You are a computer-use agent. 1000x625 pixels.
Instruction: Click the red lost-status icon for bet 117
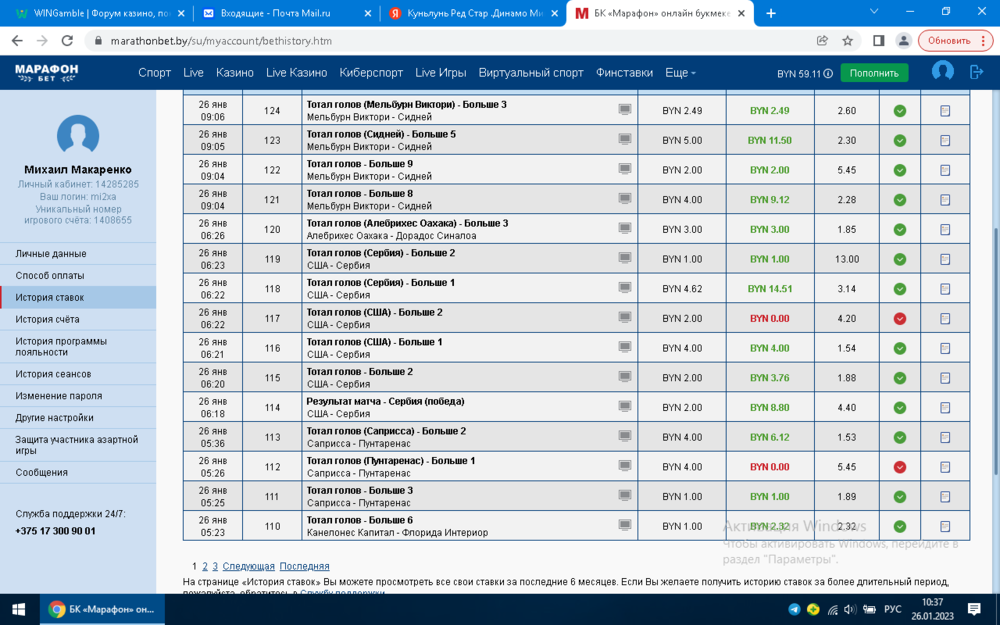[900, 319]
